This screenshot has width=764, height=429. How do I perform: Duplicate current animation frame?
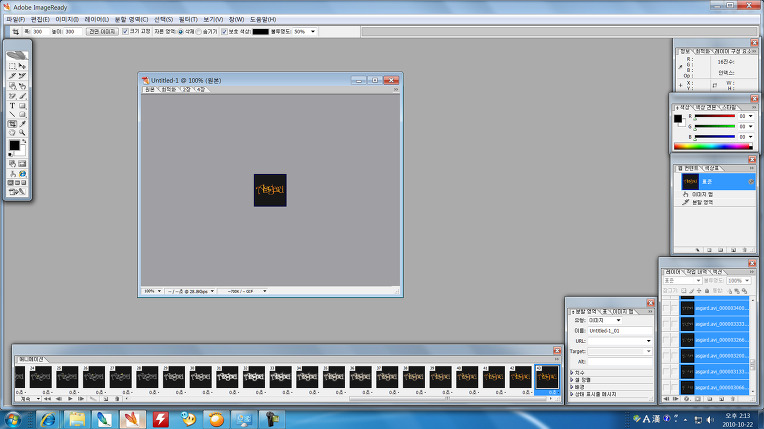106,399
